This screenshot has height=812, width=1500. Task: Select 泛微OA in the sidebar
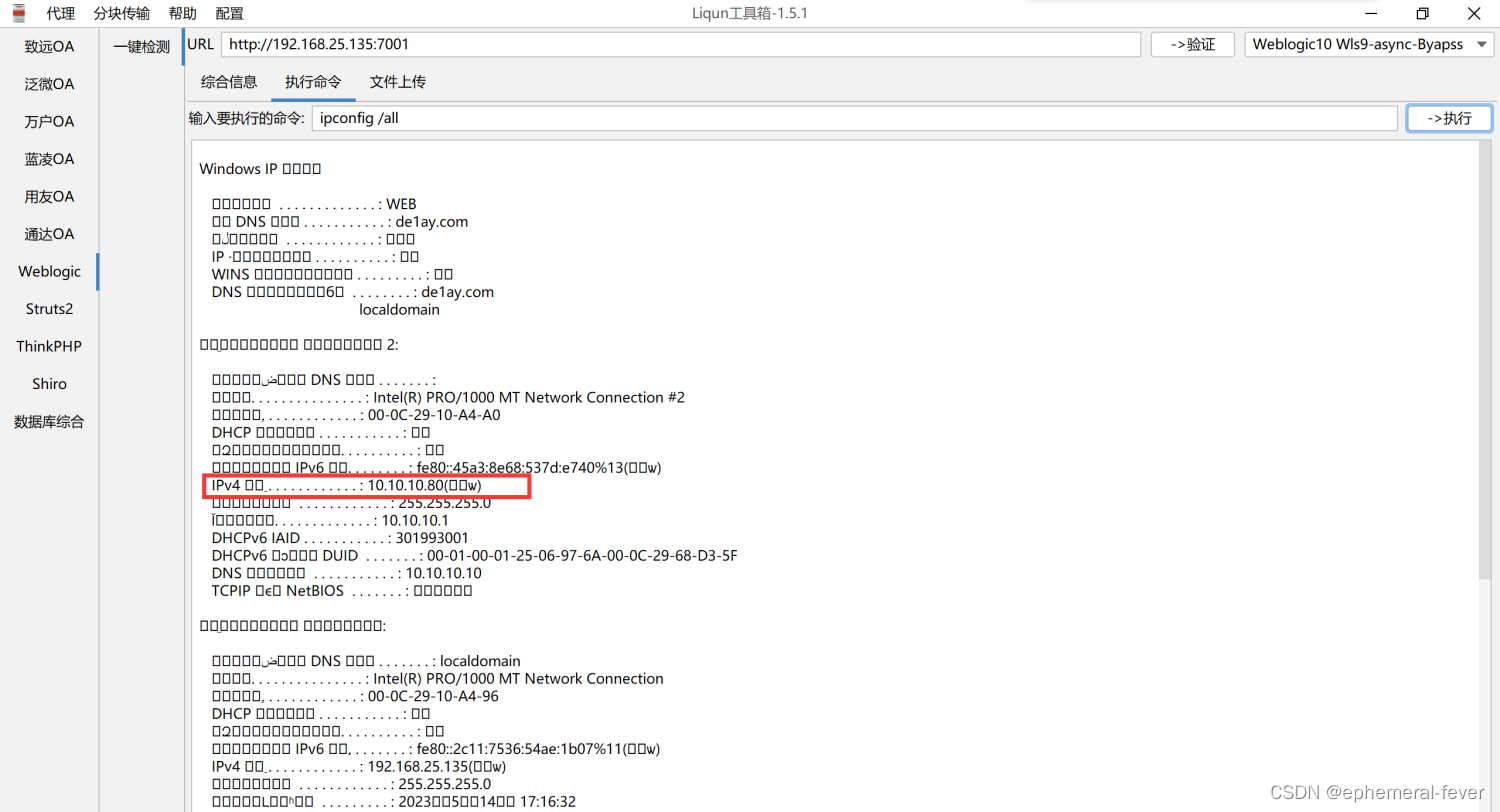coord(49,84)
